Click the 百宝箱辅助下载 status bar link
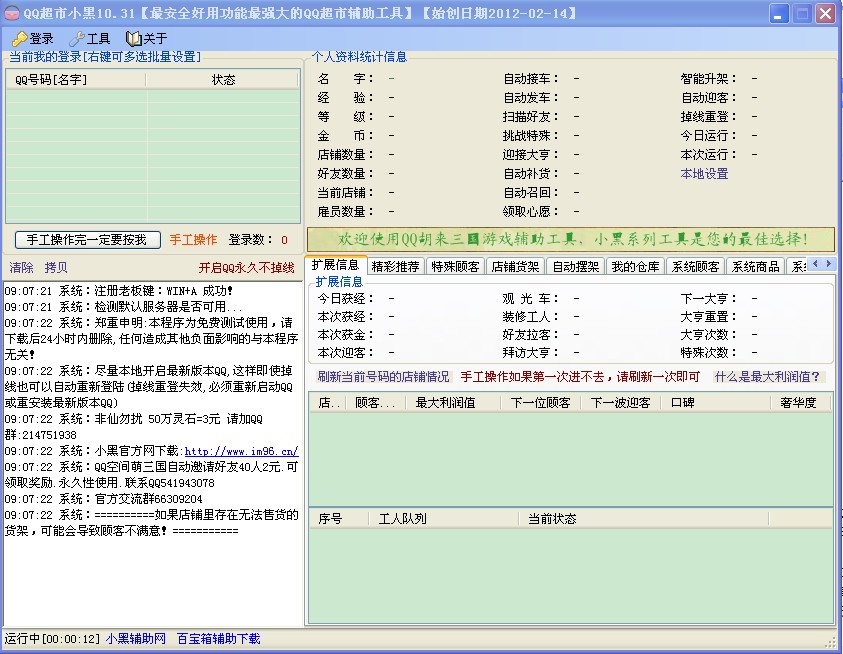Screen dimensions: 843x654 tap(219, 639)
